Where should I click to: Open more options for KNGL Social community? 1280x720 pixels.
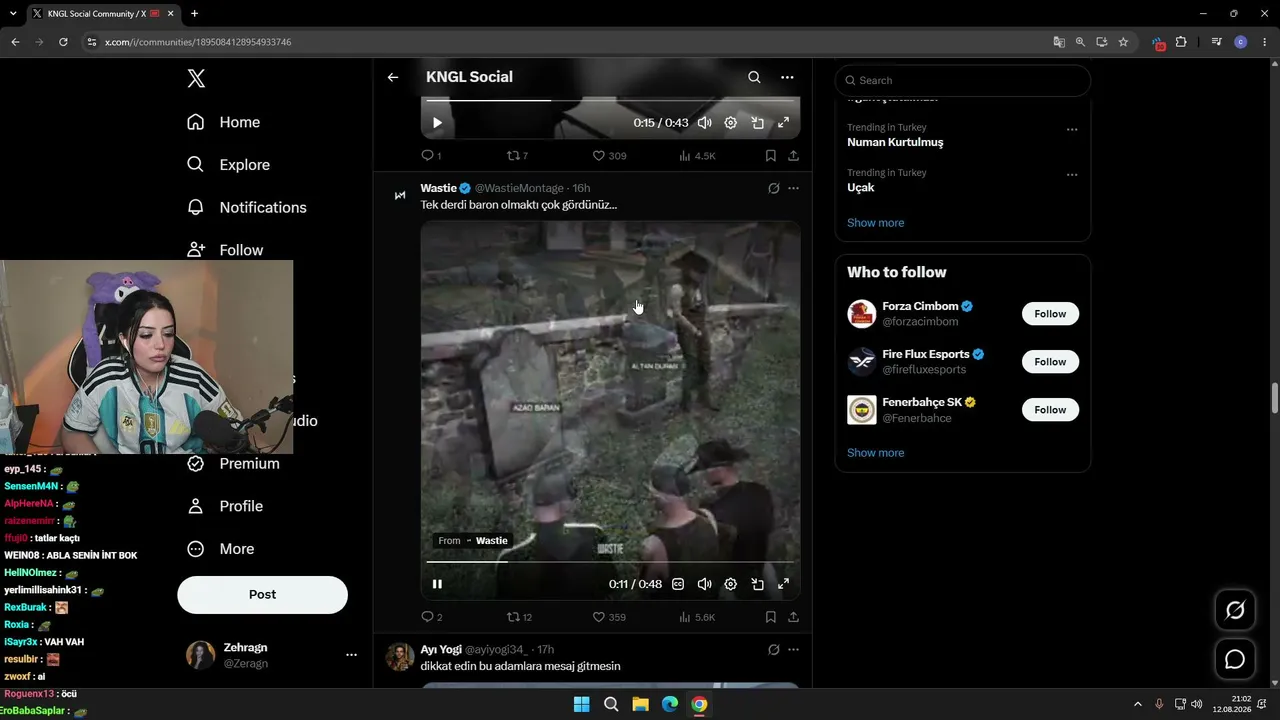click(x=787, y=77)
